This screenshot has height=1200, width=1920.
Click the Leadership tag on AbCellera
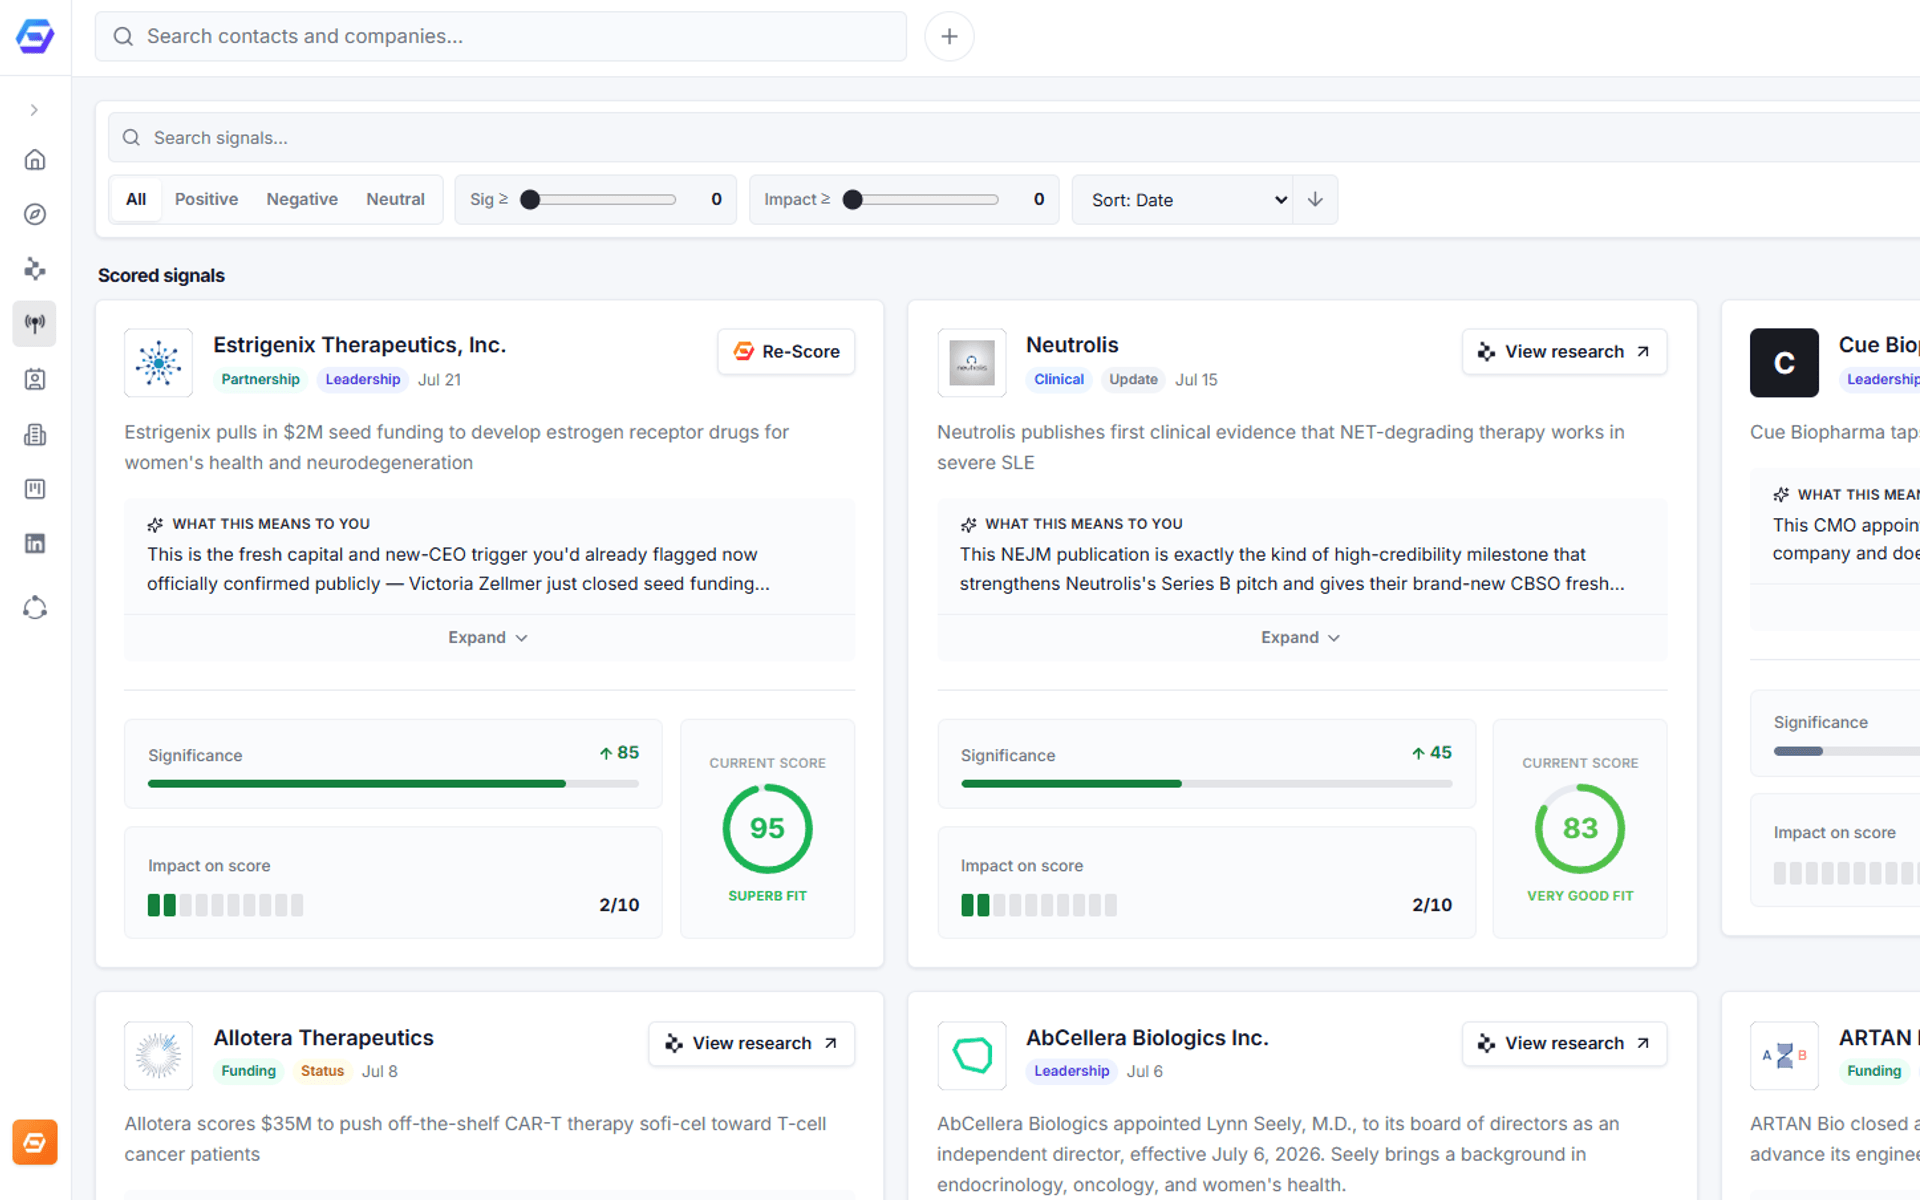click(1071, 1071)
